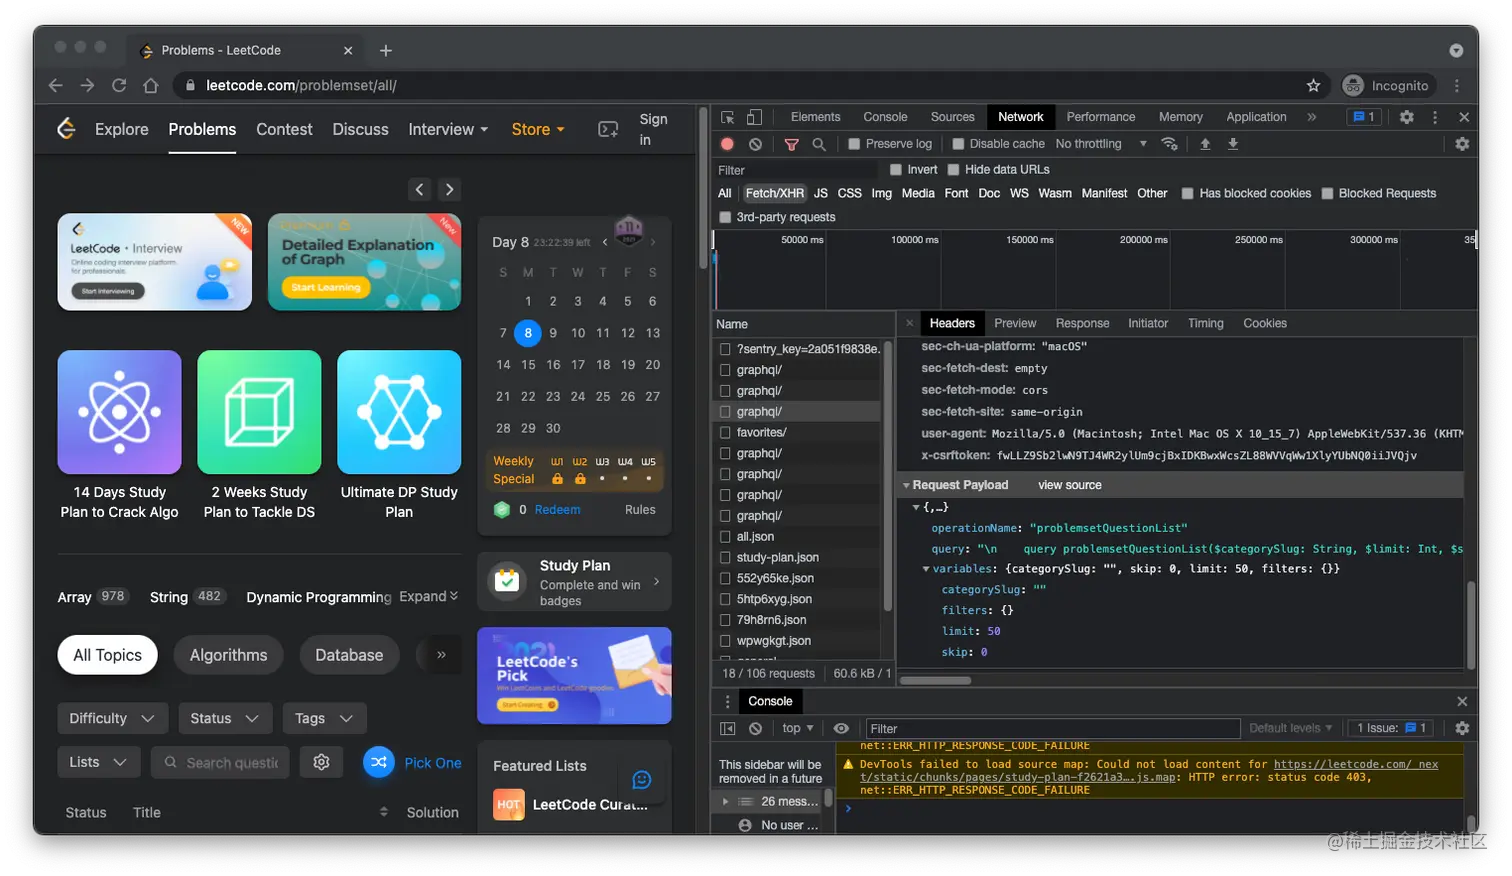Screen dimensions: 1512x876
Task: Open feedback chat bubble icon
Action: pos(642,780)
